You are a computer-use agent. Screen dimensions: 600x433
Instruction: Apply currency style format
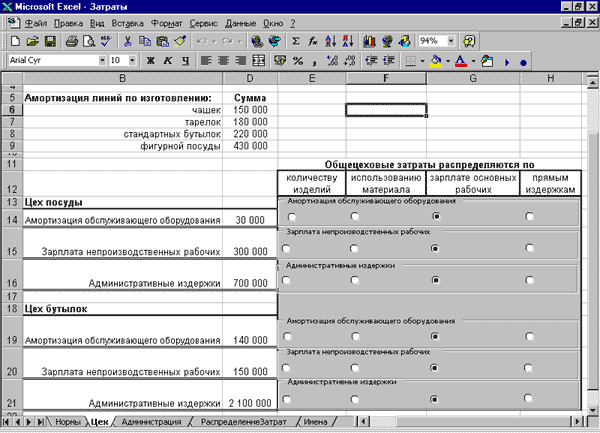pyautogui.click(x=280, y=60)
